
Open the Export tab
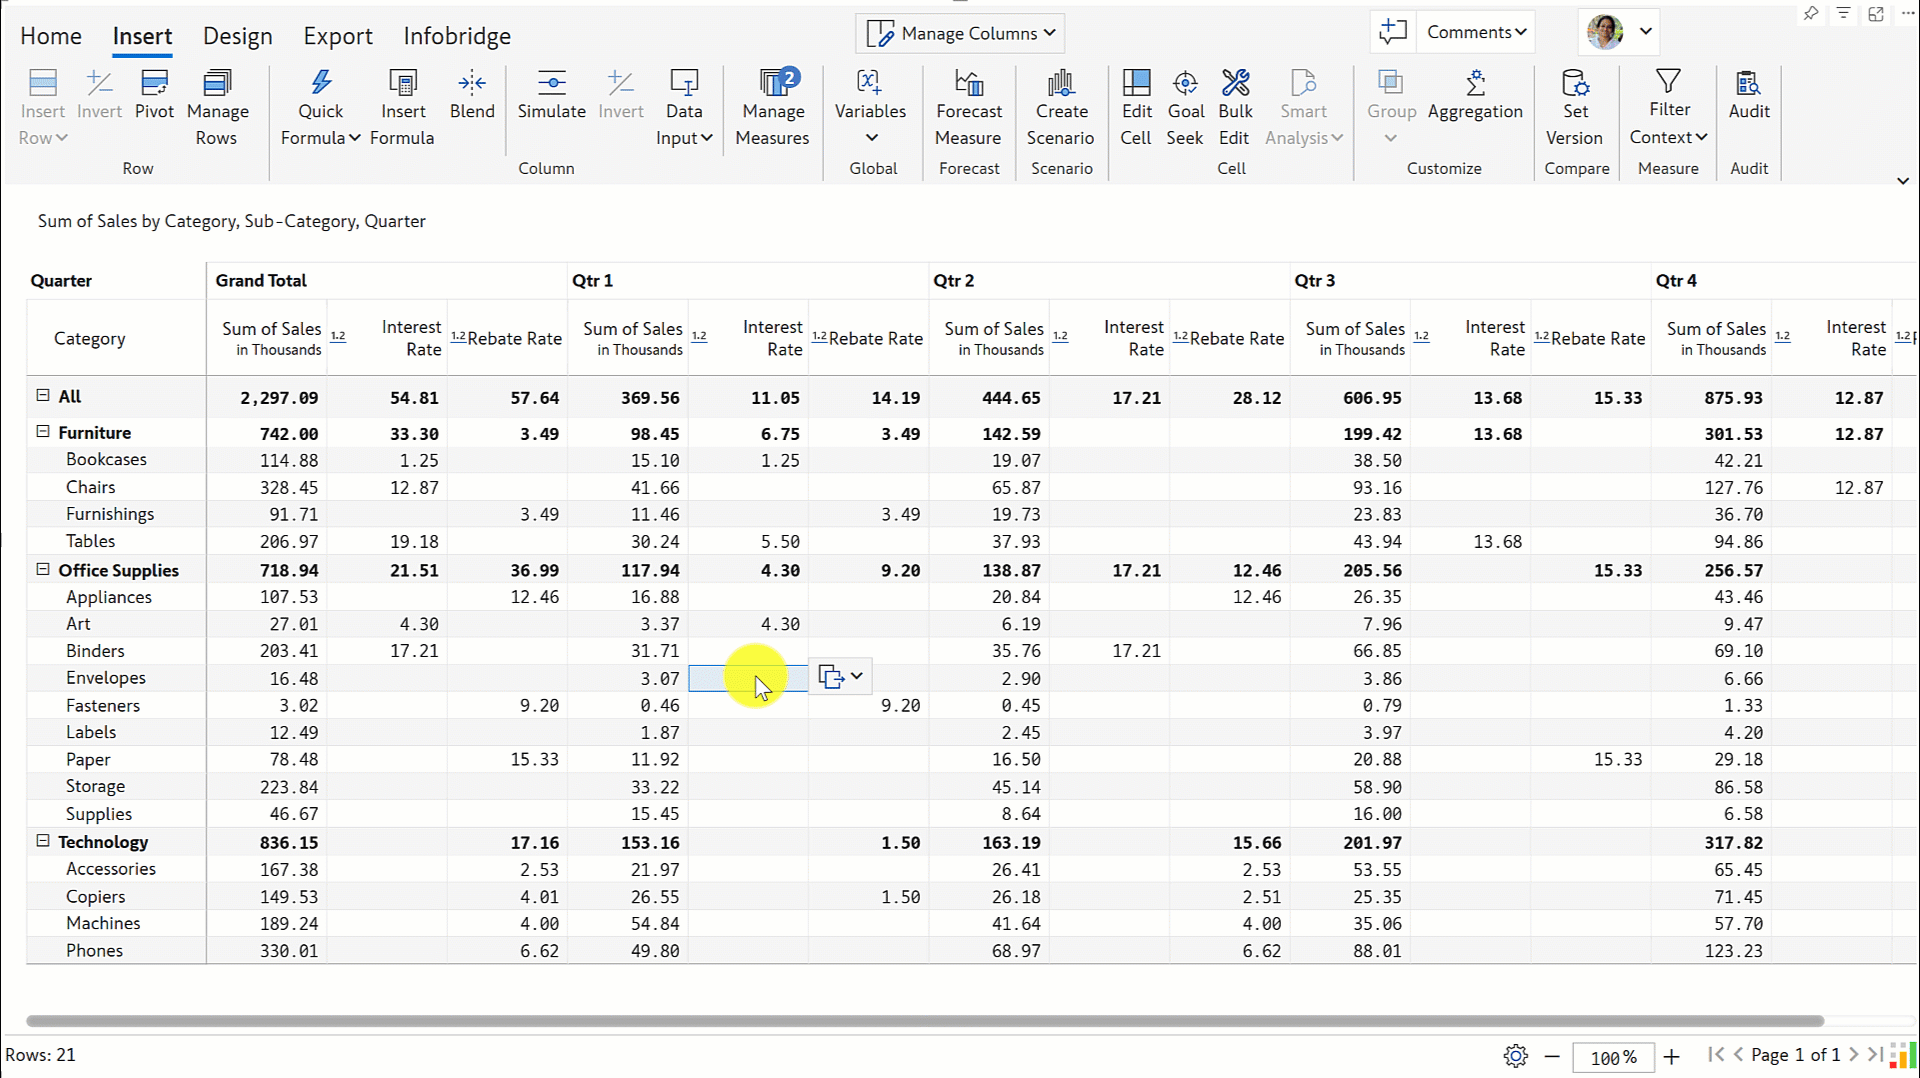point(338,36)
